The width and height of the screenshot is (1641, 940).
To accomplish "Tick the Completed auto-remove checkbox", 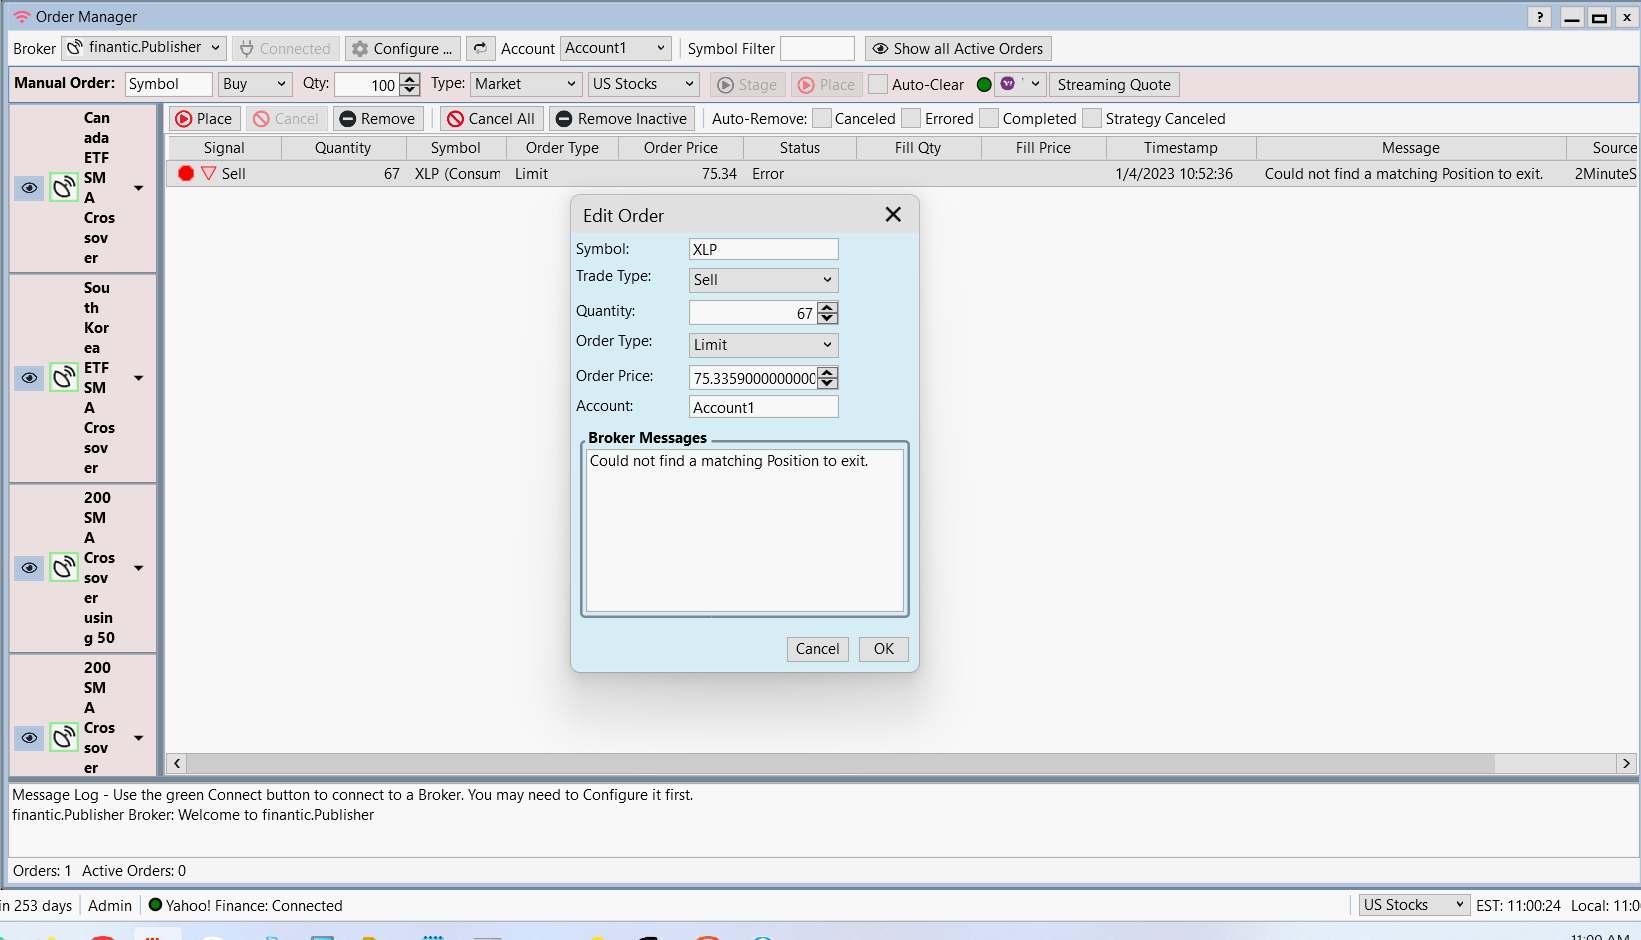I will click(x=989, y=118).
